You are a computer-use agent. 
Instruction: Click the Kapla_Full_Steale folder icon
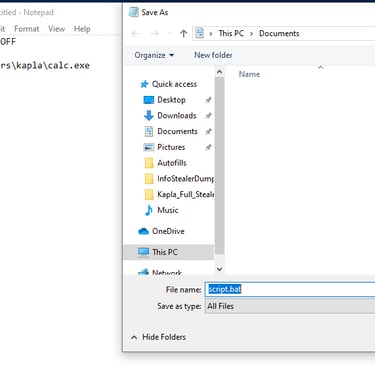pyautogui.click(x=149, y=194)
